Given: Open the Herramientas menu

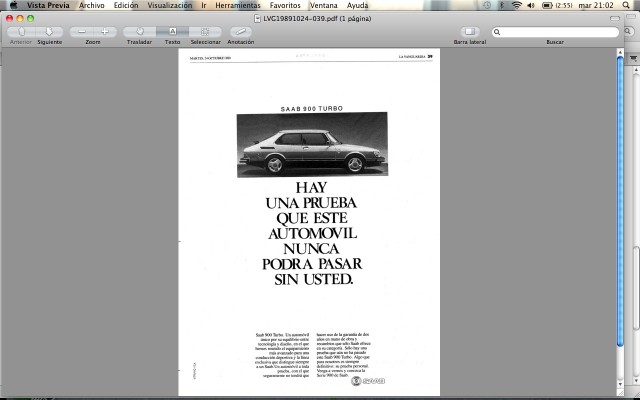Looking at the screenshot, I should (x=238, y=5).
